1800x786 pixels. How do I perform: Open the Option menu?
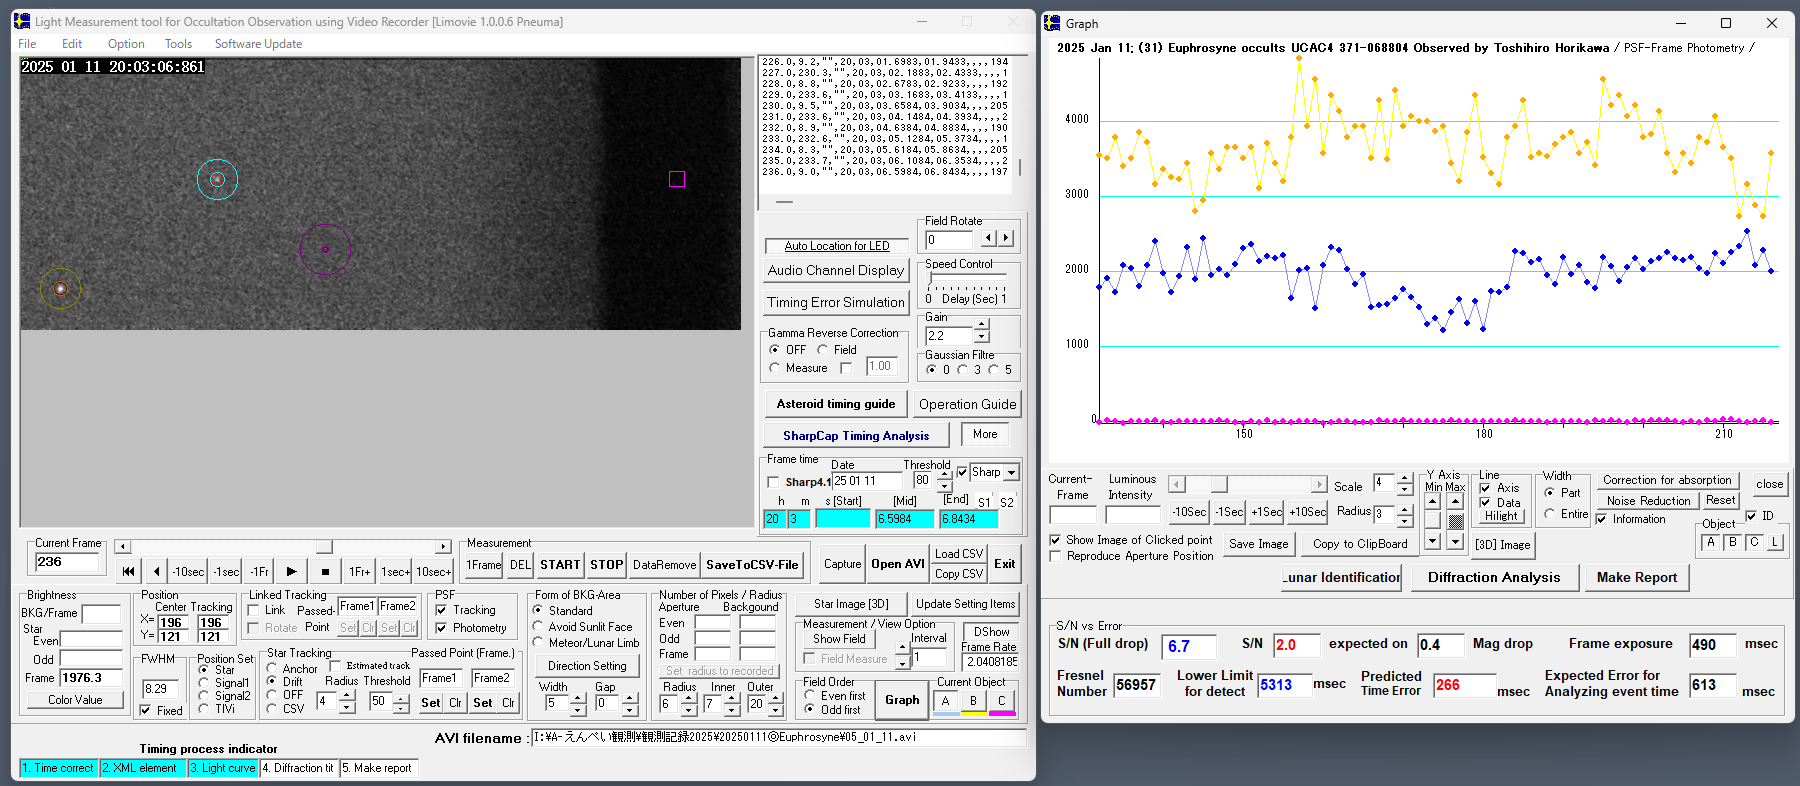click(126, 44)
